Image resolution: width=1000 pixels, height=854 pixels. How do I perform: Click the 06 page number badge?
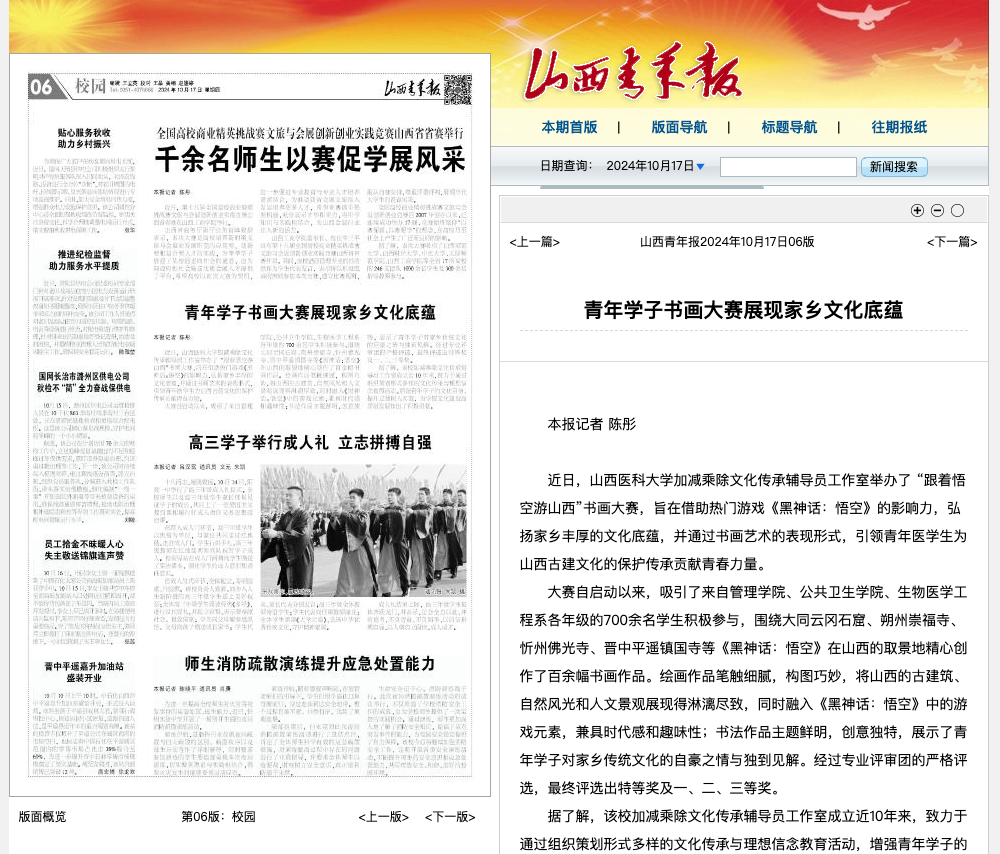click(x=42, y=87)
